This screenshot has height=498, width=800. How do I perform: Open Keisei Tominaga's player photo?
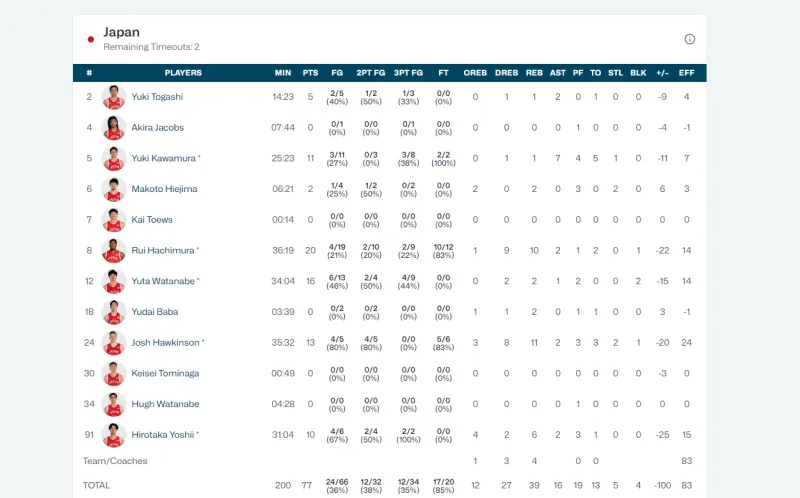[114, 374]
